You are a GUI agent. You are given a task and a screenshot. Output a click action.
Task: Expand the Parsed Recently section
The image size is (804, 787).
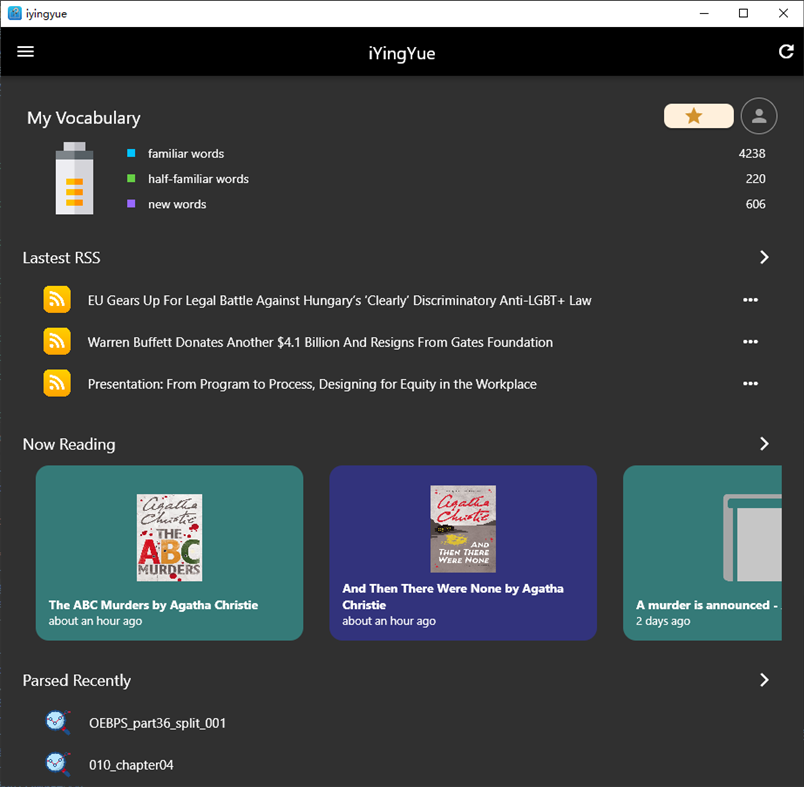click(764, 679)
